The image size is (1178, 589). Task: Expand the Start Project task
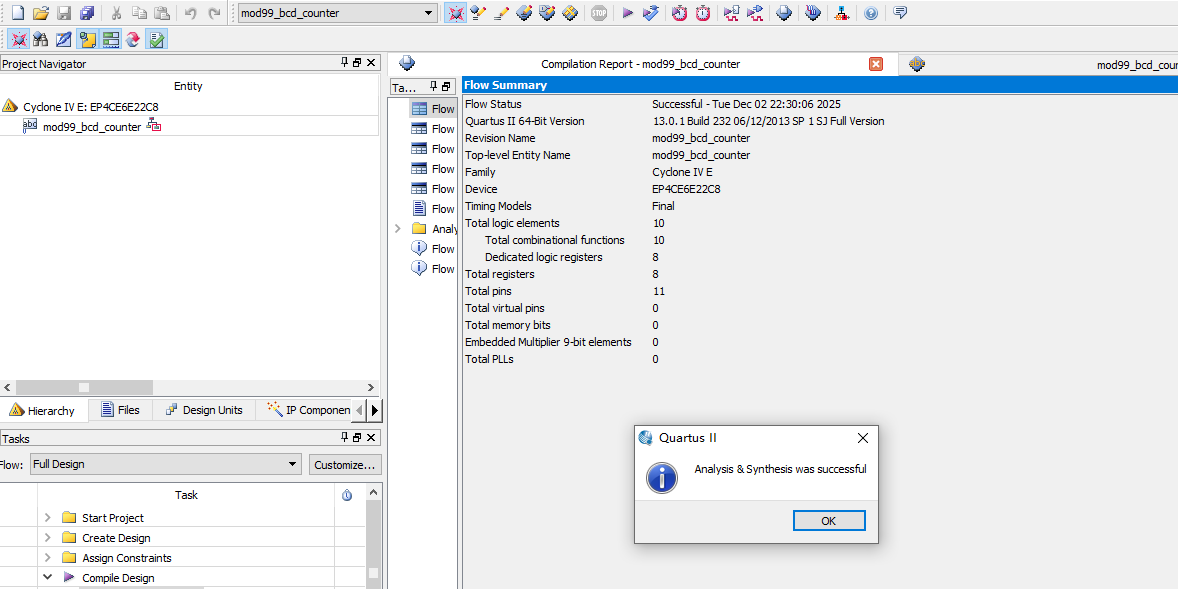47,518
